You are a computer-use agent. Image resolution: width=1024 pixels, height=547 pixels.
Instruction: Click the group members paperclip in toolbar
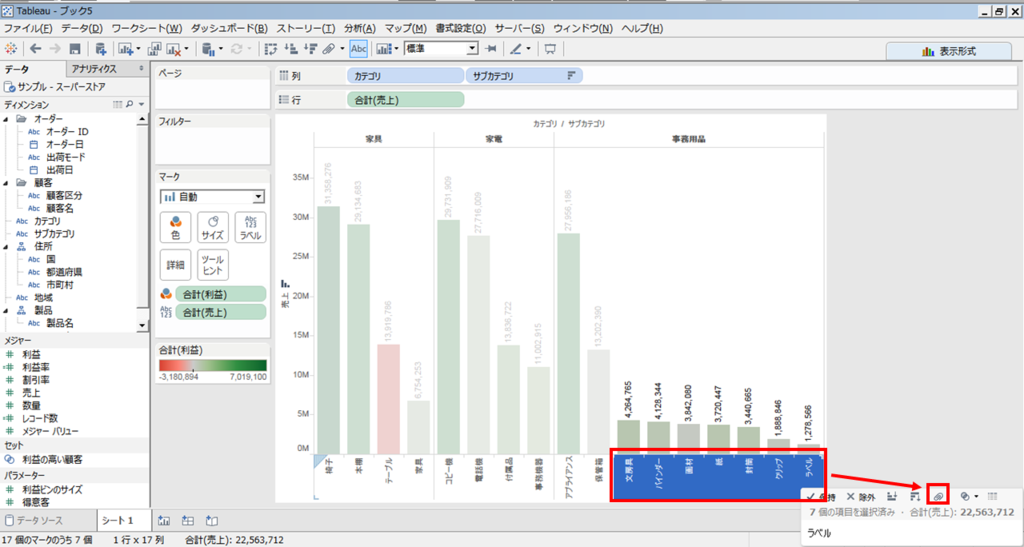pyautogui.click(x=329, y=49)
